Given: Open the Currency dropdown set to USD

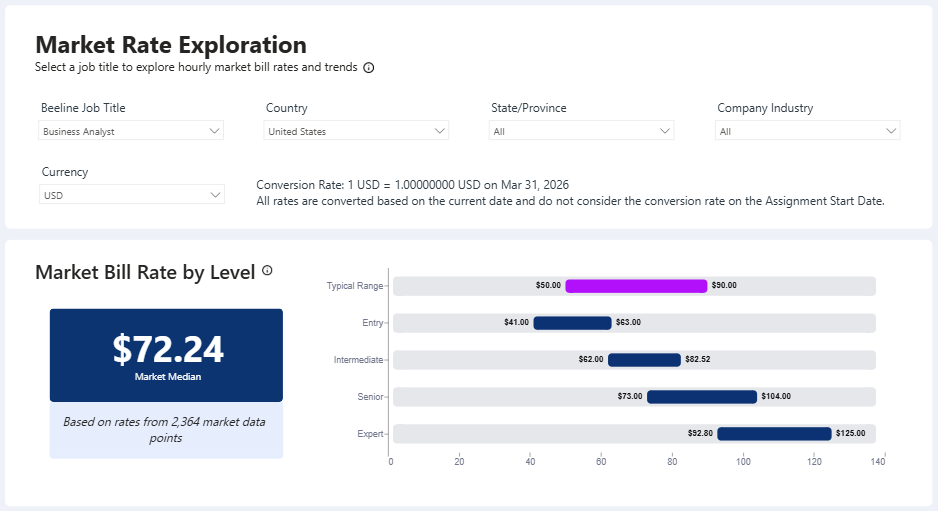Looking at the screenshot, I should click(x=132, y=195).
